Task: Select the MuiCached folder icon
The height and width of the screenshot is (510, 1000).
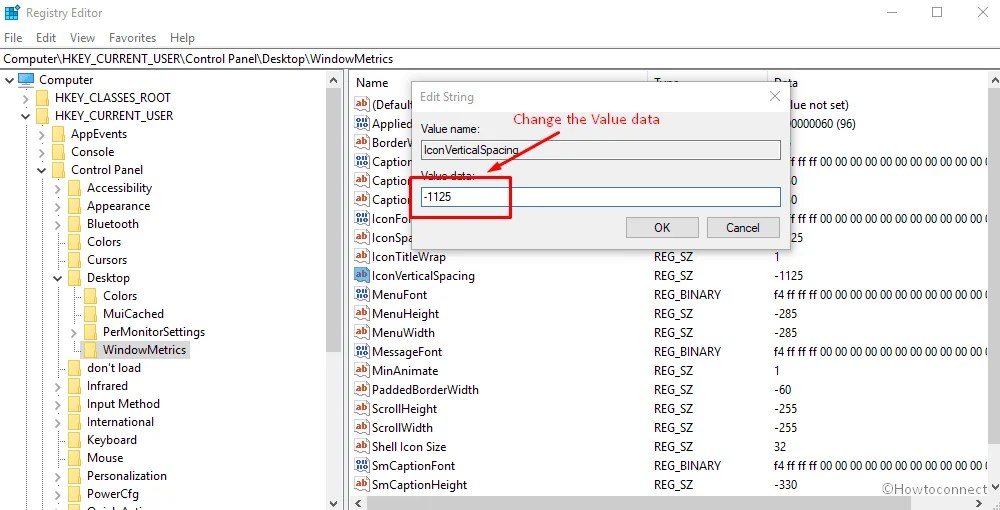Action: [x=91, y=314]
